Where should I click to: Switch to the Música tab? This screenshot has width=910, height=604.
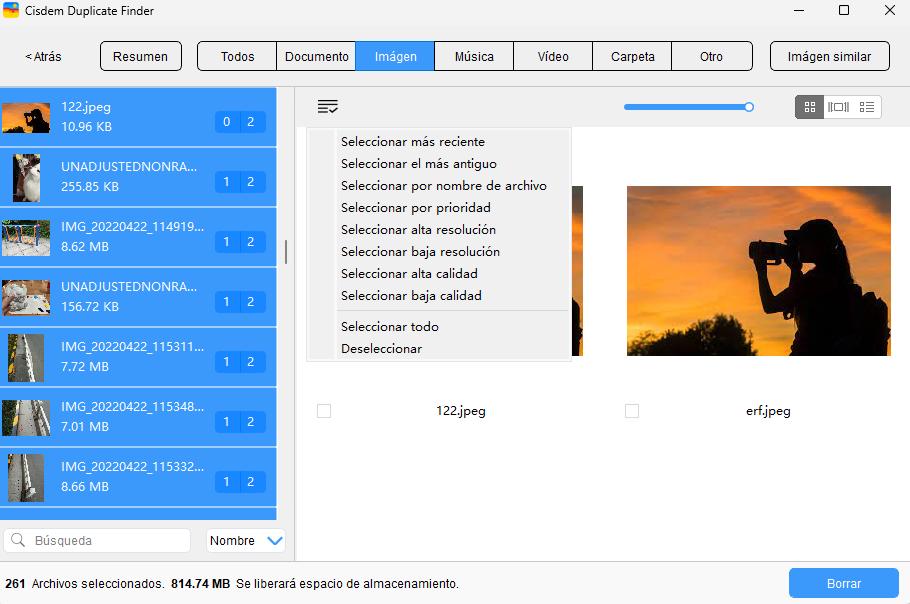[473, 56]
